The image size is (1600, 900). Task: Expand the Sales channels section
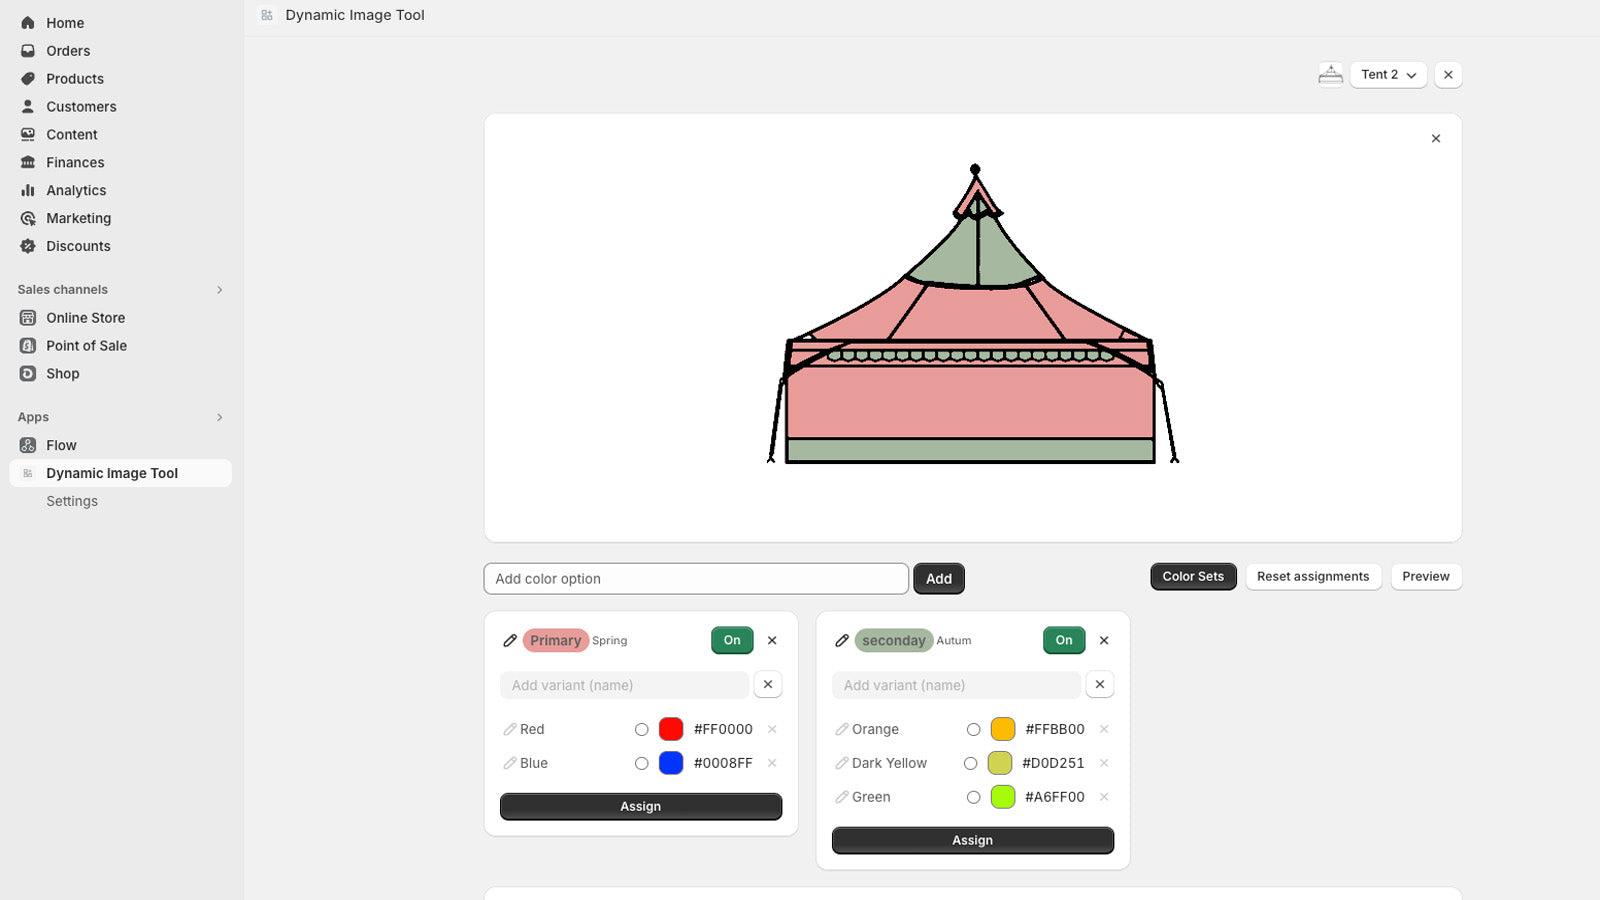pos(219,289)
